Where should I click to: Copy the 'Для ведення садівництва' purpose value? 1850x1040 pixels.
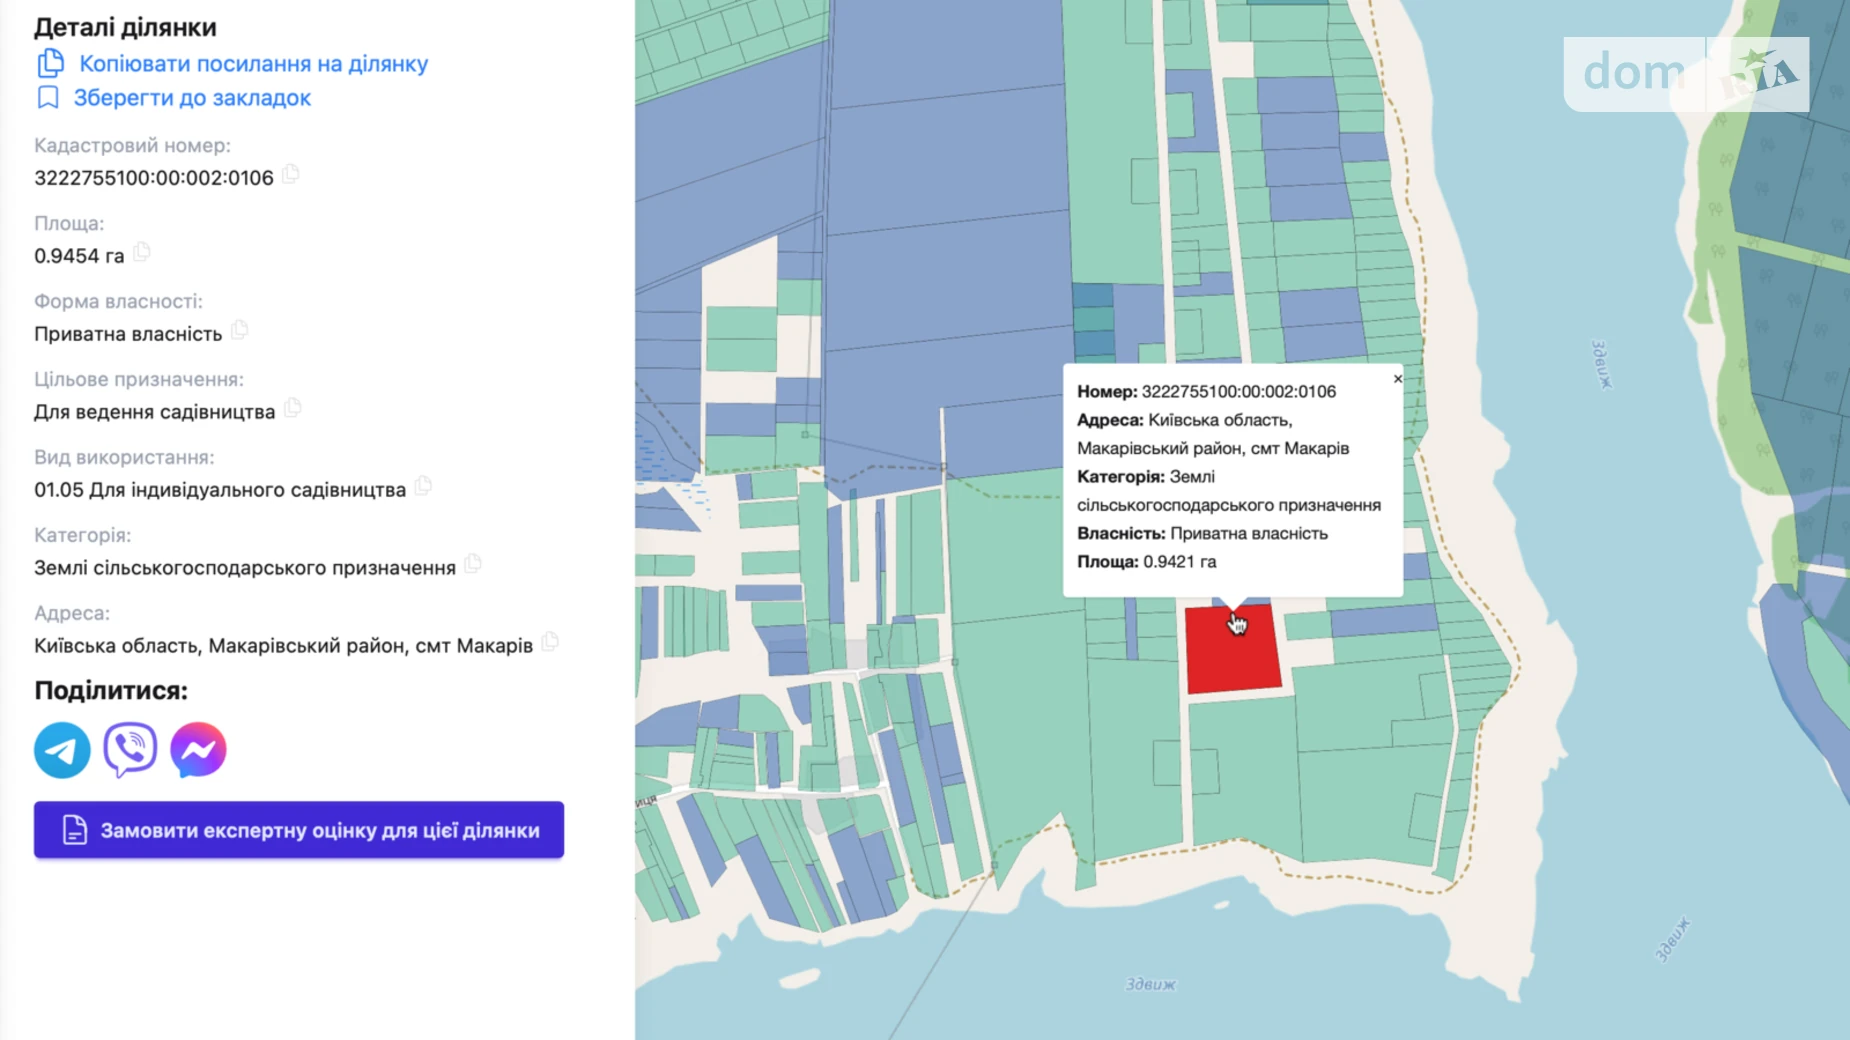coord(293,409)
